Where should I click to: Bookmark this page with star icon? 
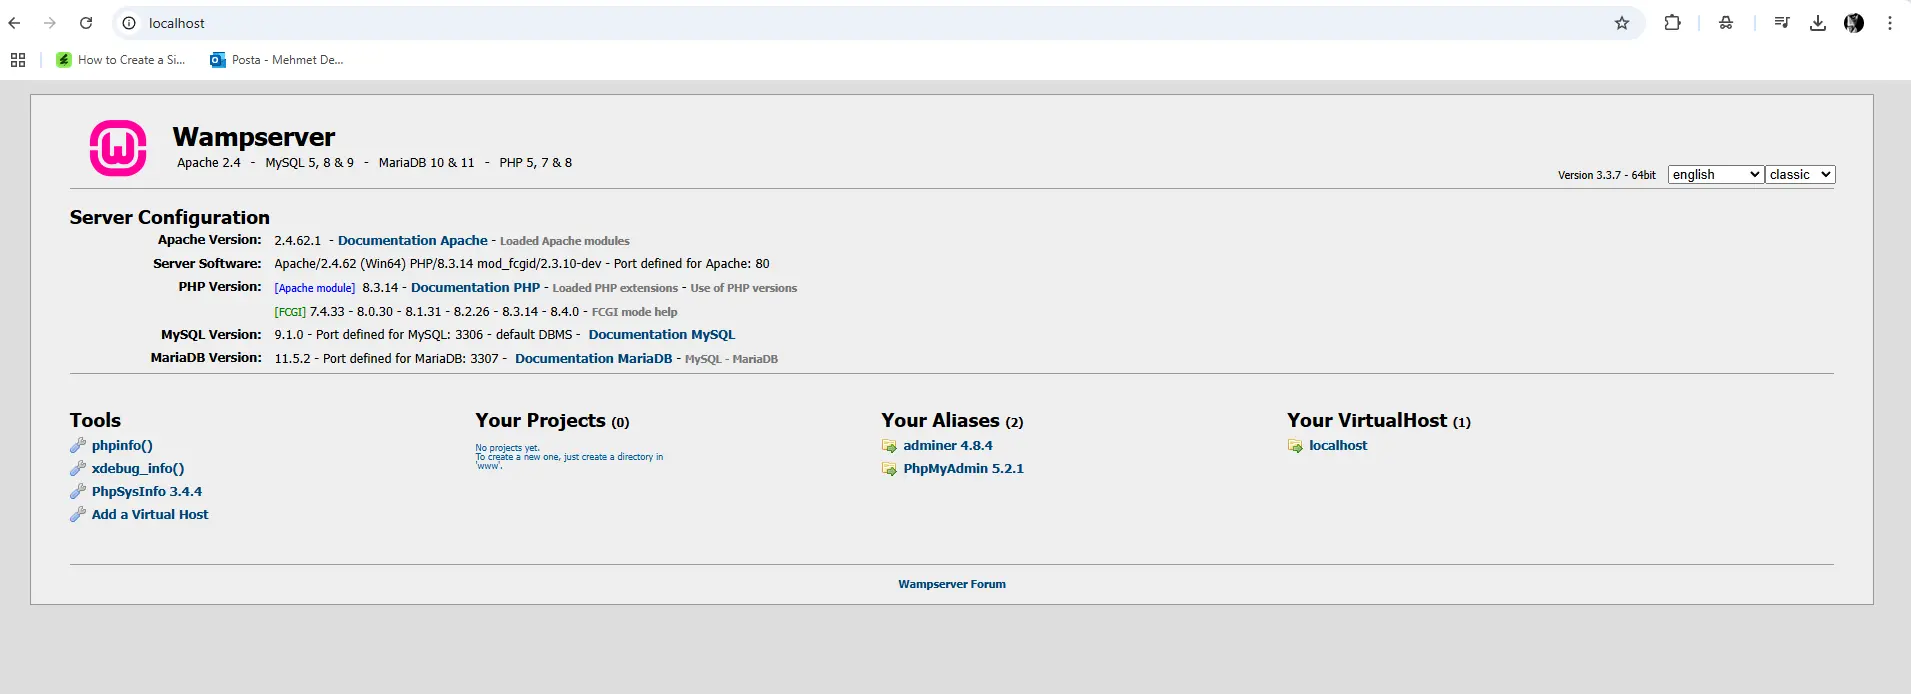click(1621, 23)
